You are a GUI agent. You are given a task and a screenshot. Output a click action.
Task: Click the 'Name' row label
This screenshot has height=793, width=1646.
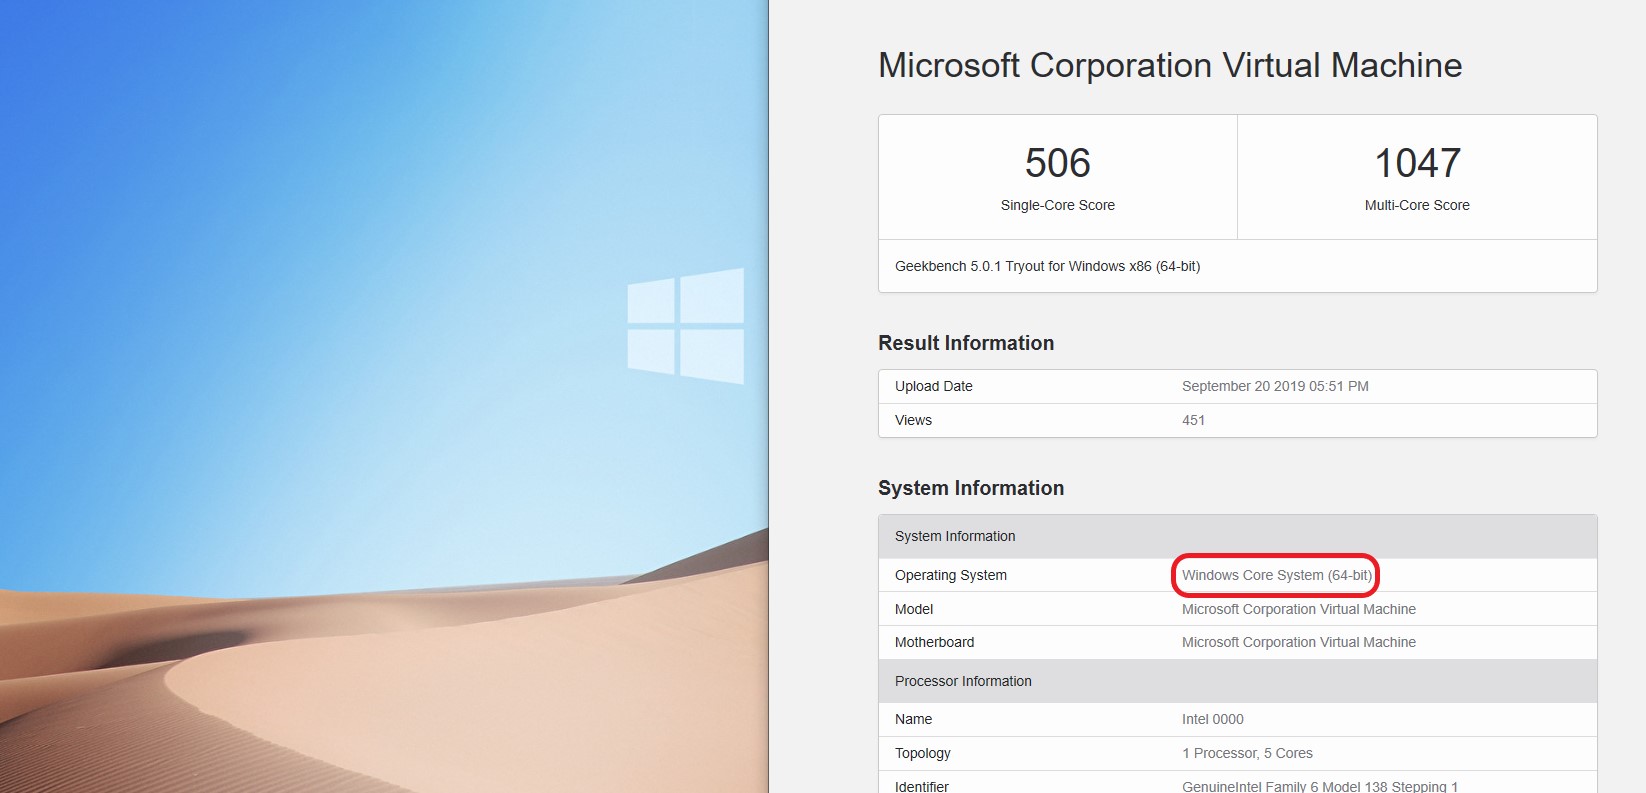pos(913,719)
